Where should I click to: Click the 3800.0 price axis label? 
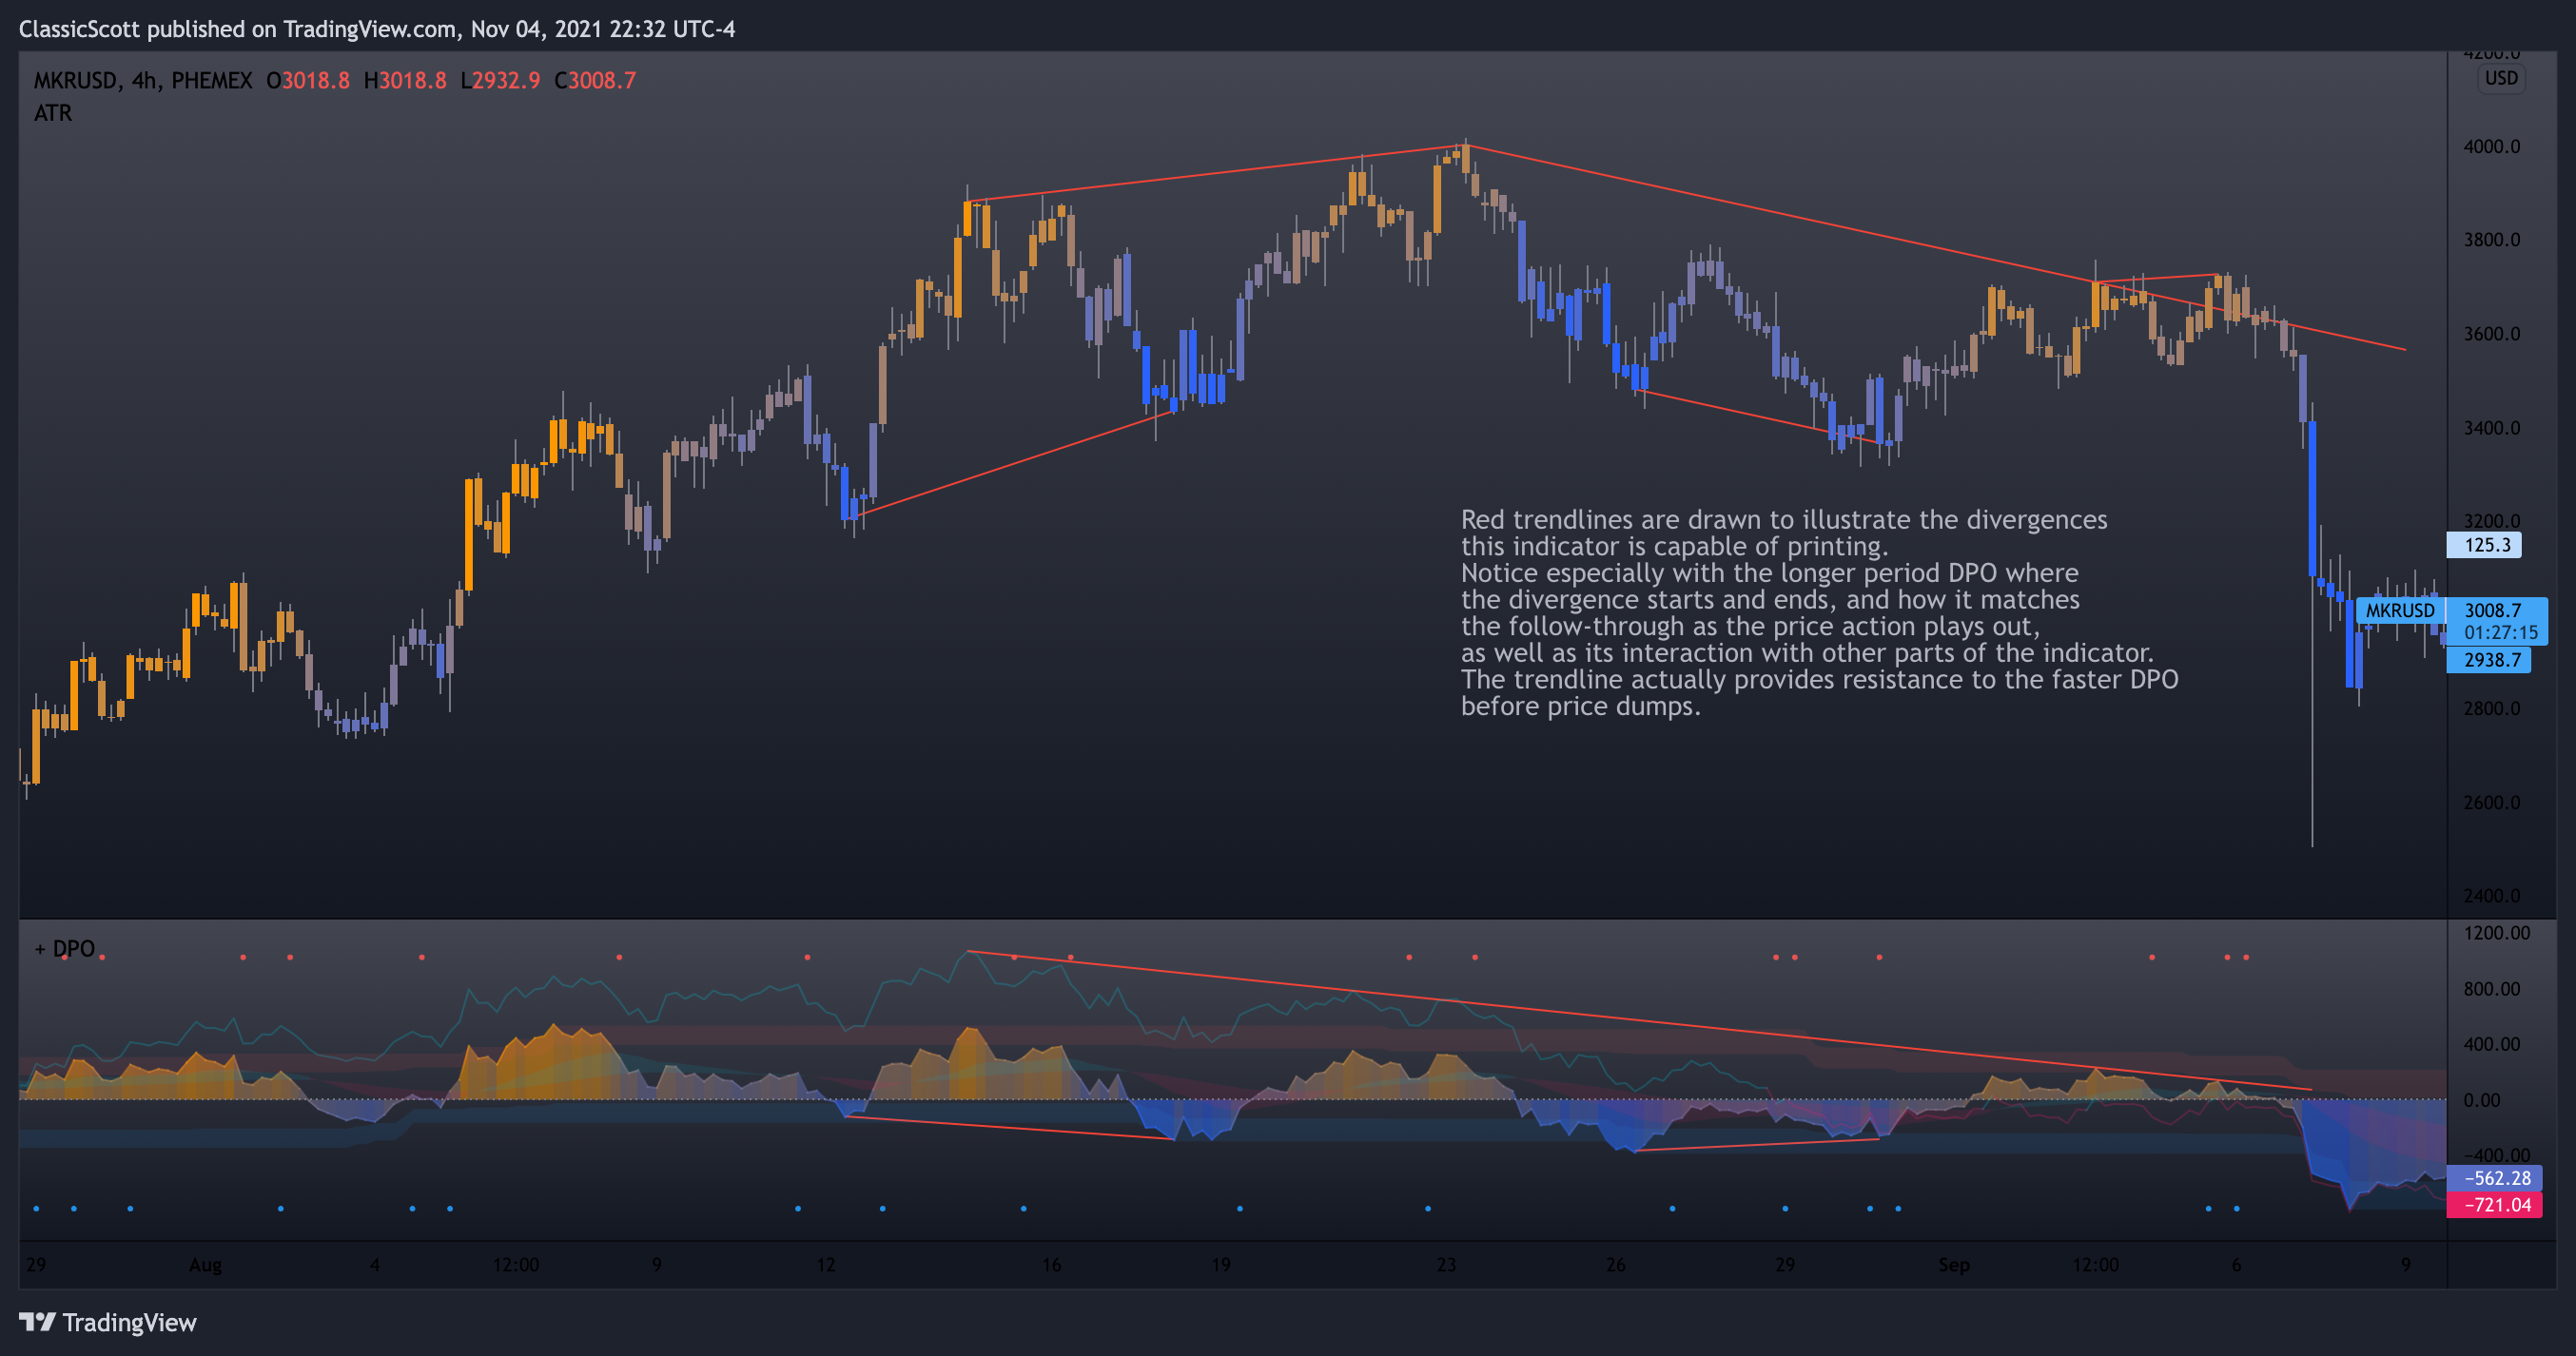point(2491,240)
